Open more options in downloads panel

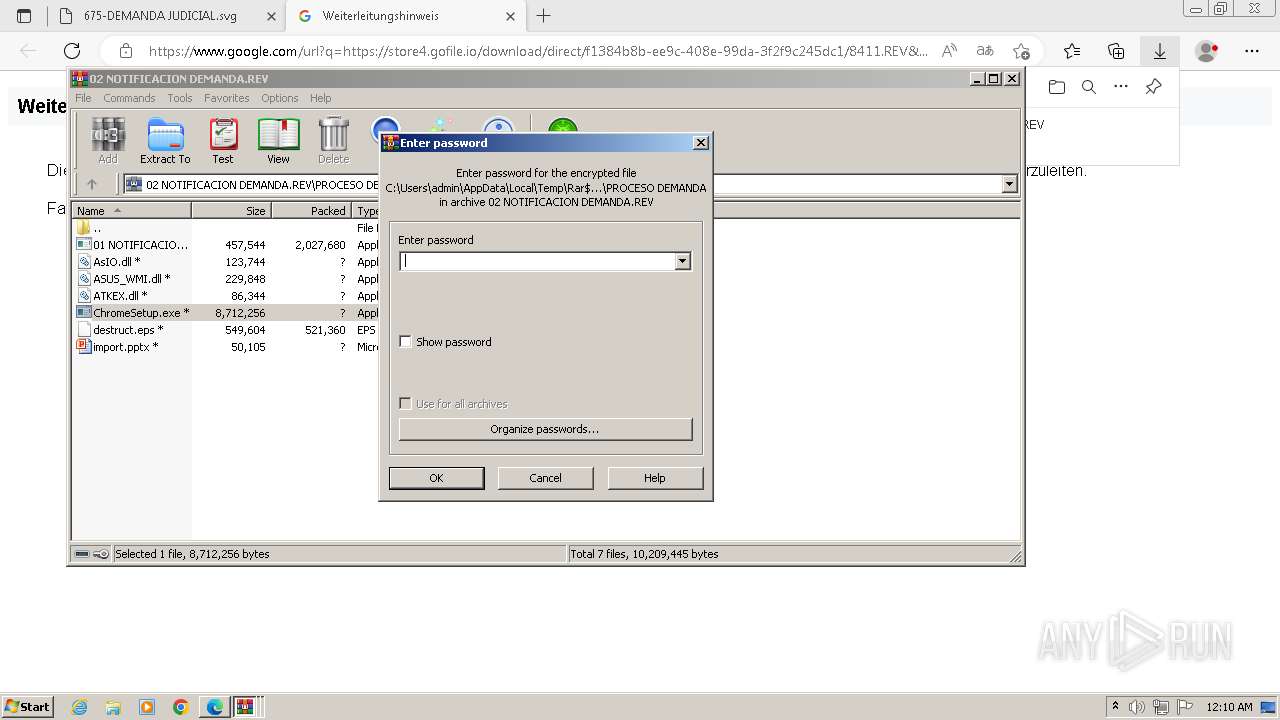pyautogui.click(x=1121, y=87)
